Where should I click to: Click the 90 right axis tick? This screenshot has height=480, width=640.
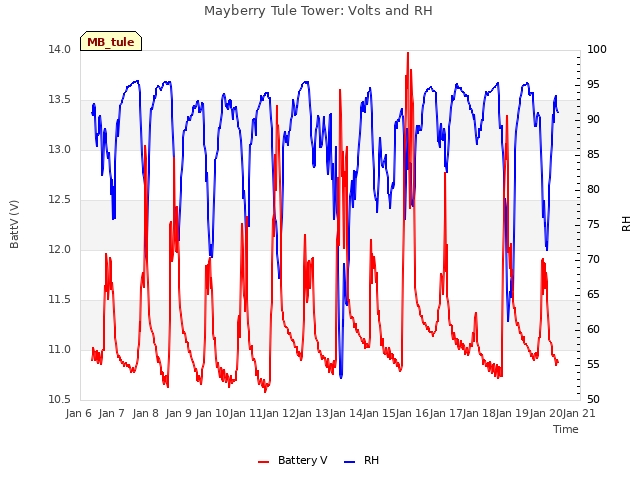tap(593, 120)
